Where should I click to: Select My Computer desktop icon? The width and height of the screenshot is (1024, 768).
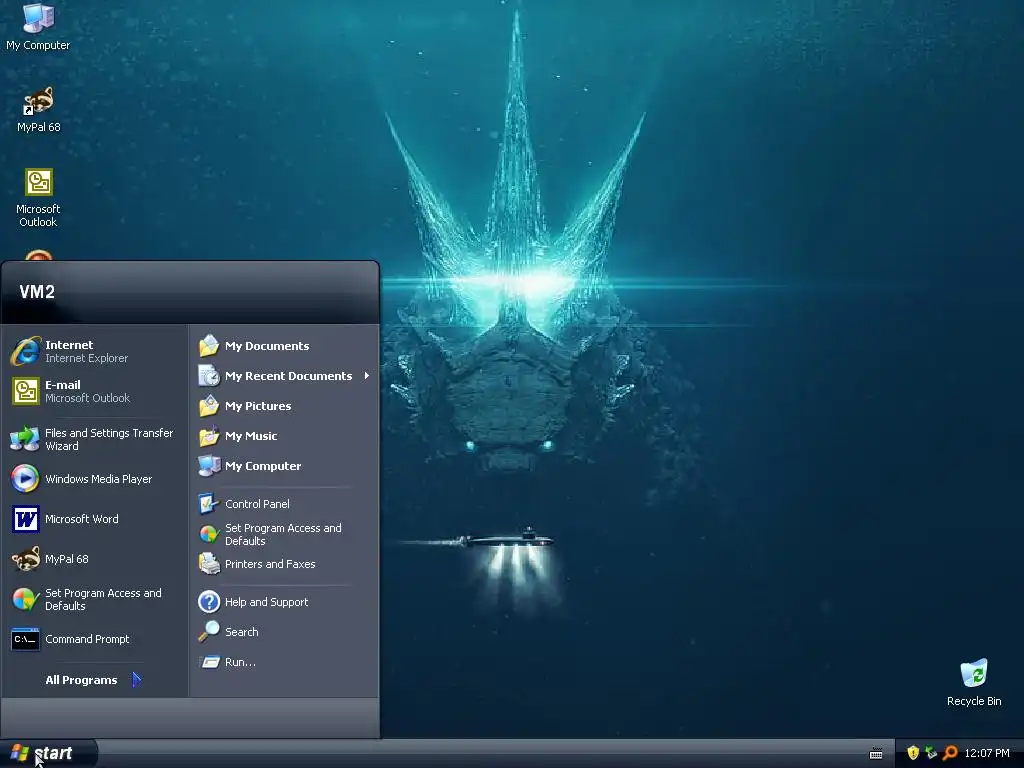[38, 26]
